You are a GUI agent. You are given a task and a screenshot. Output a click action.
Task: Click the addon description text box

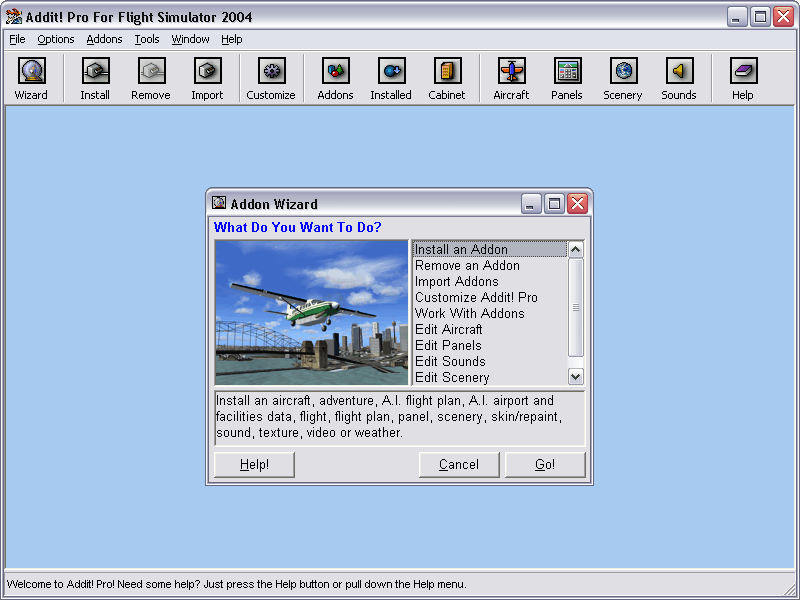400,418
